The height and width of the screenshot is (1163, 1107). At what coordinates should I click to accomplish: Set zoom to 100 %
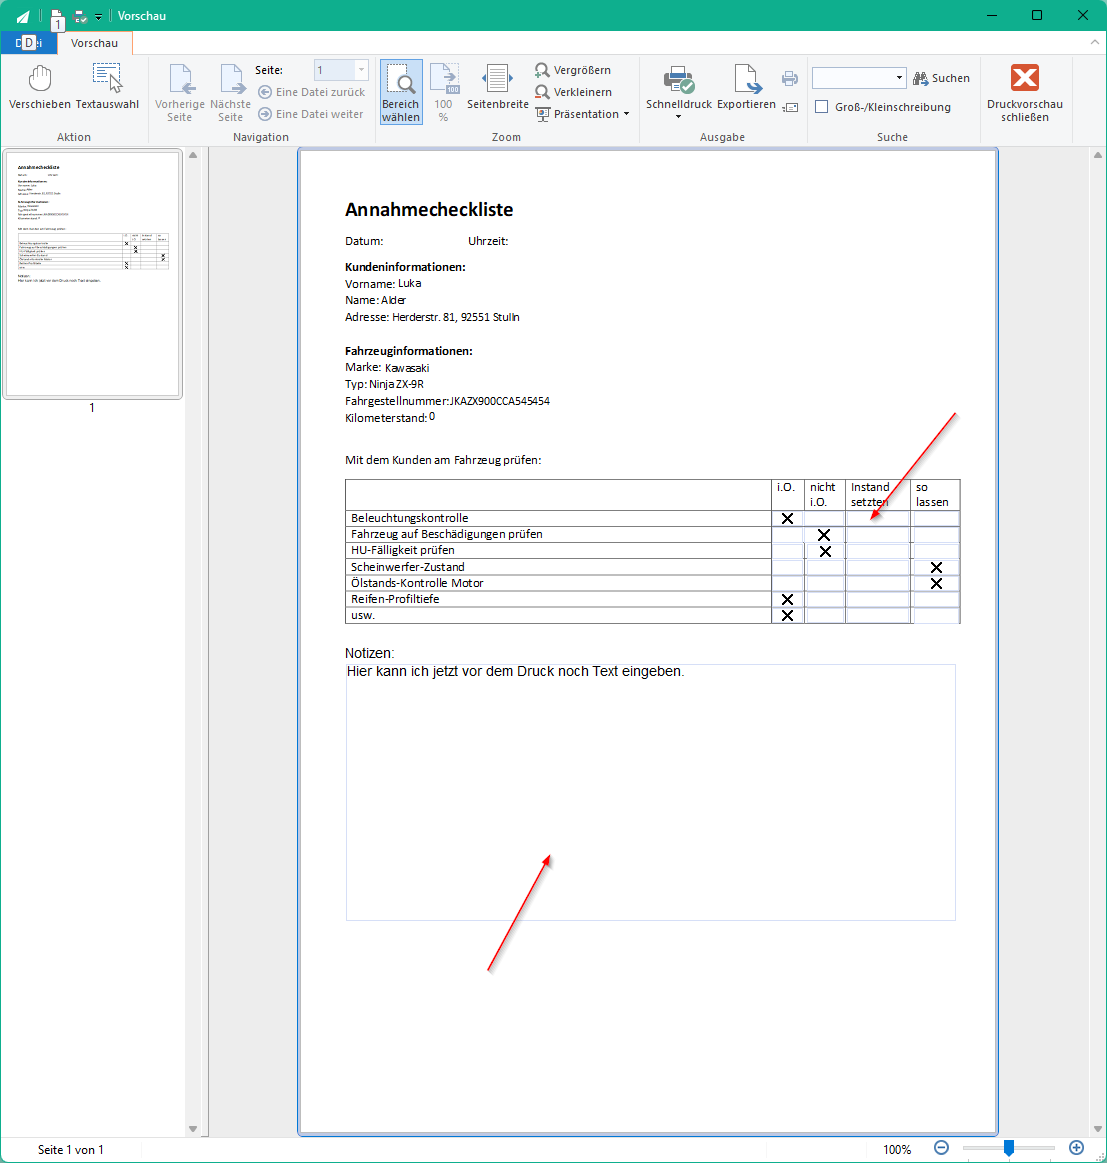coord(444,93)
